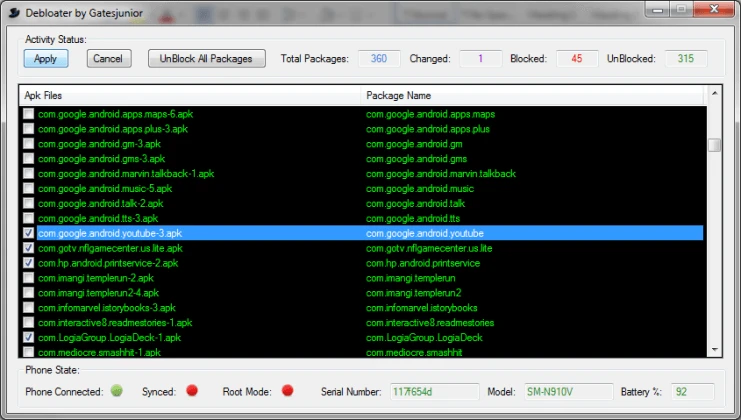
Task: Enable checkbox for com.google.android.apps.maps-6.apk
Action: tap(28, 114)
